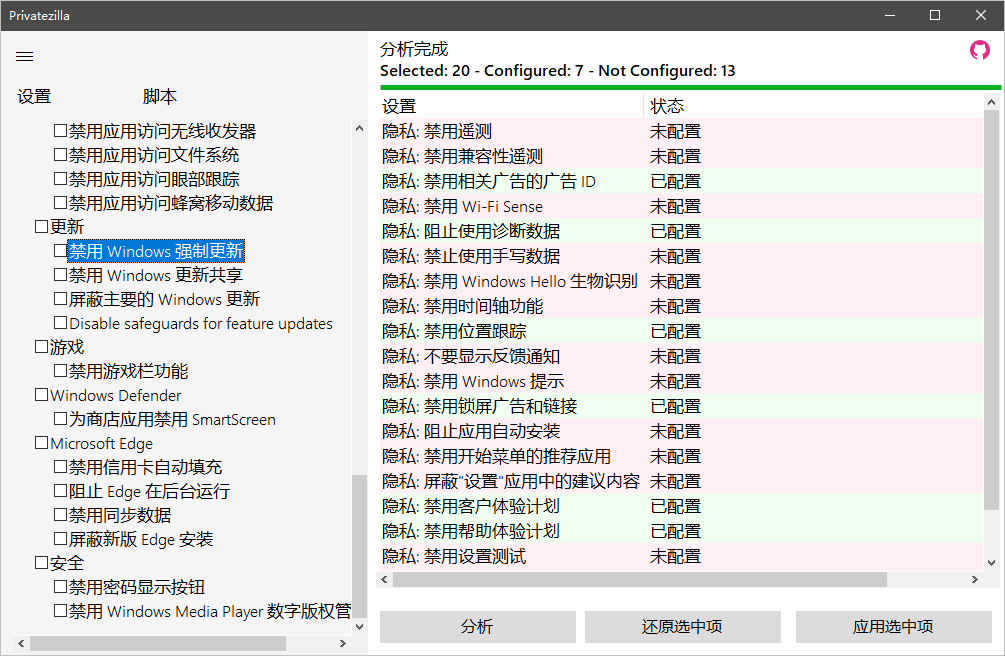Image resolution: width=1005 pixels, height=656 pixels.
Task: Select row 隐私: 禁用相关广告的广告 ID
Action: (x=681, y=181)
